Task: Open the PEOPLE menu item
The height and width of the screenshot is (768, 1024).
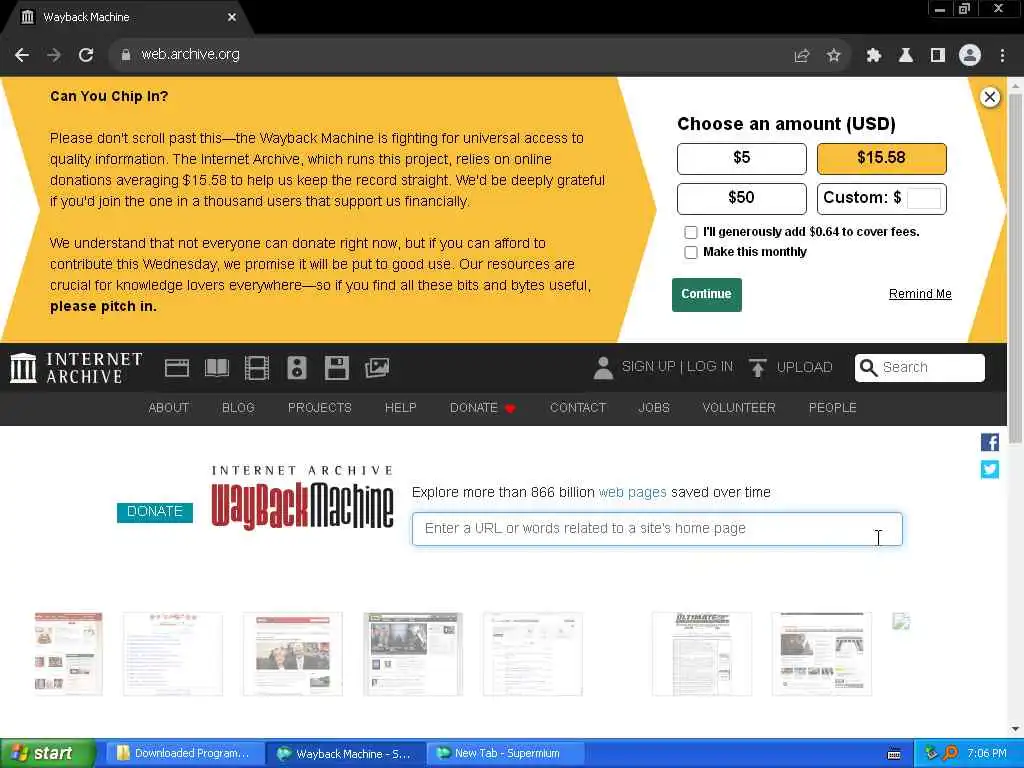Action: (x=832, y=408)
